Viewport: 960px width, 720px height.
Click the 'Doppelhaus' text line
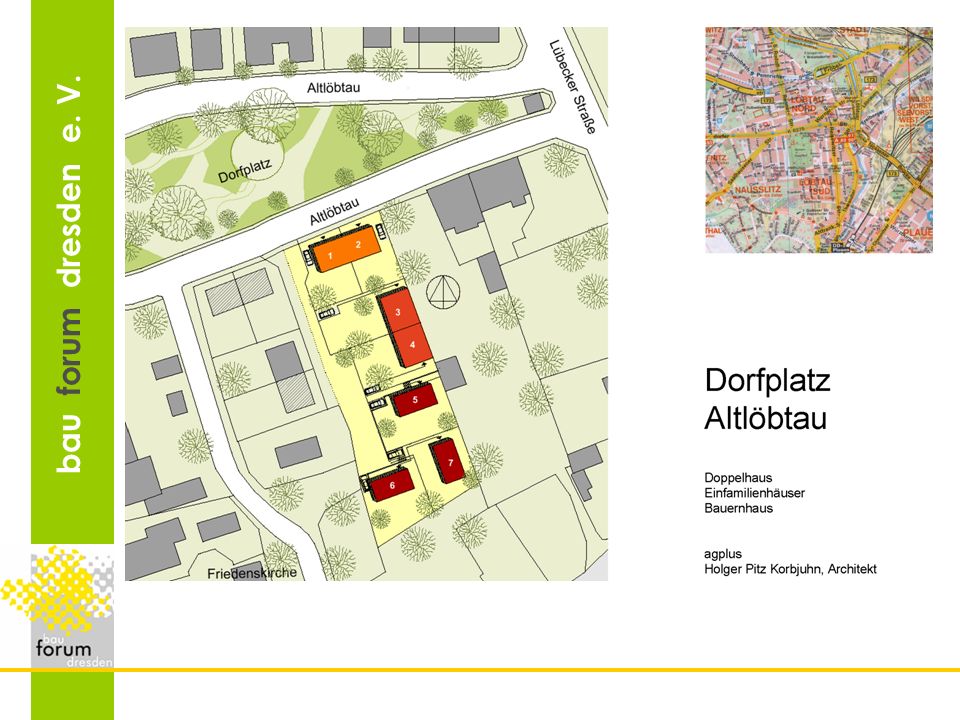pos(738,478)
